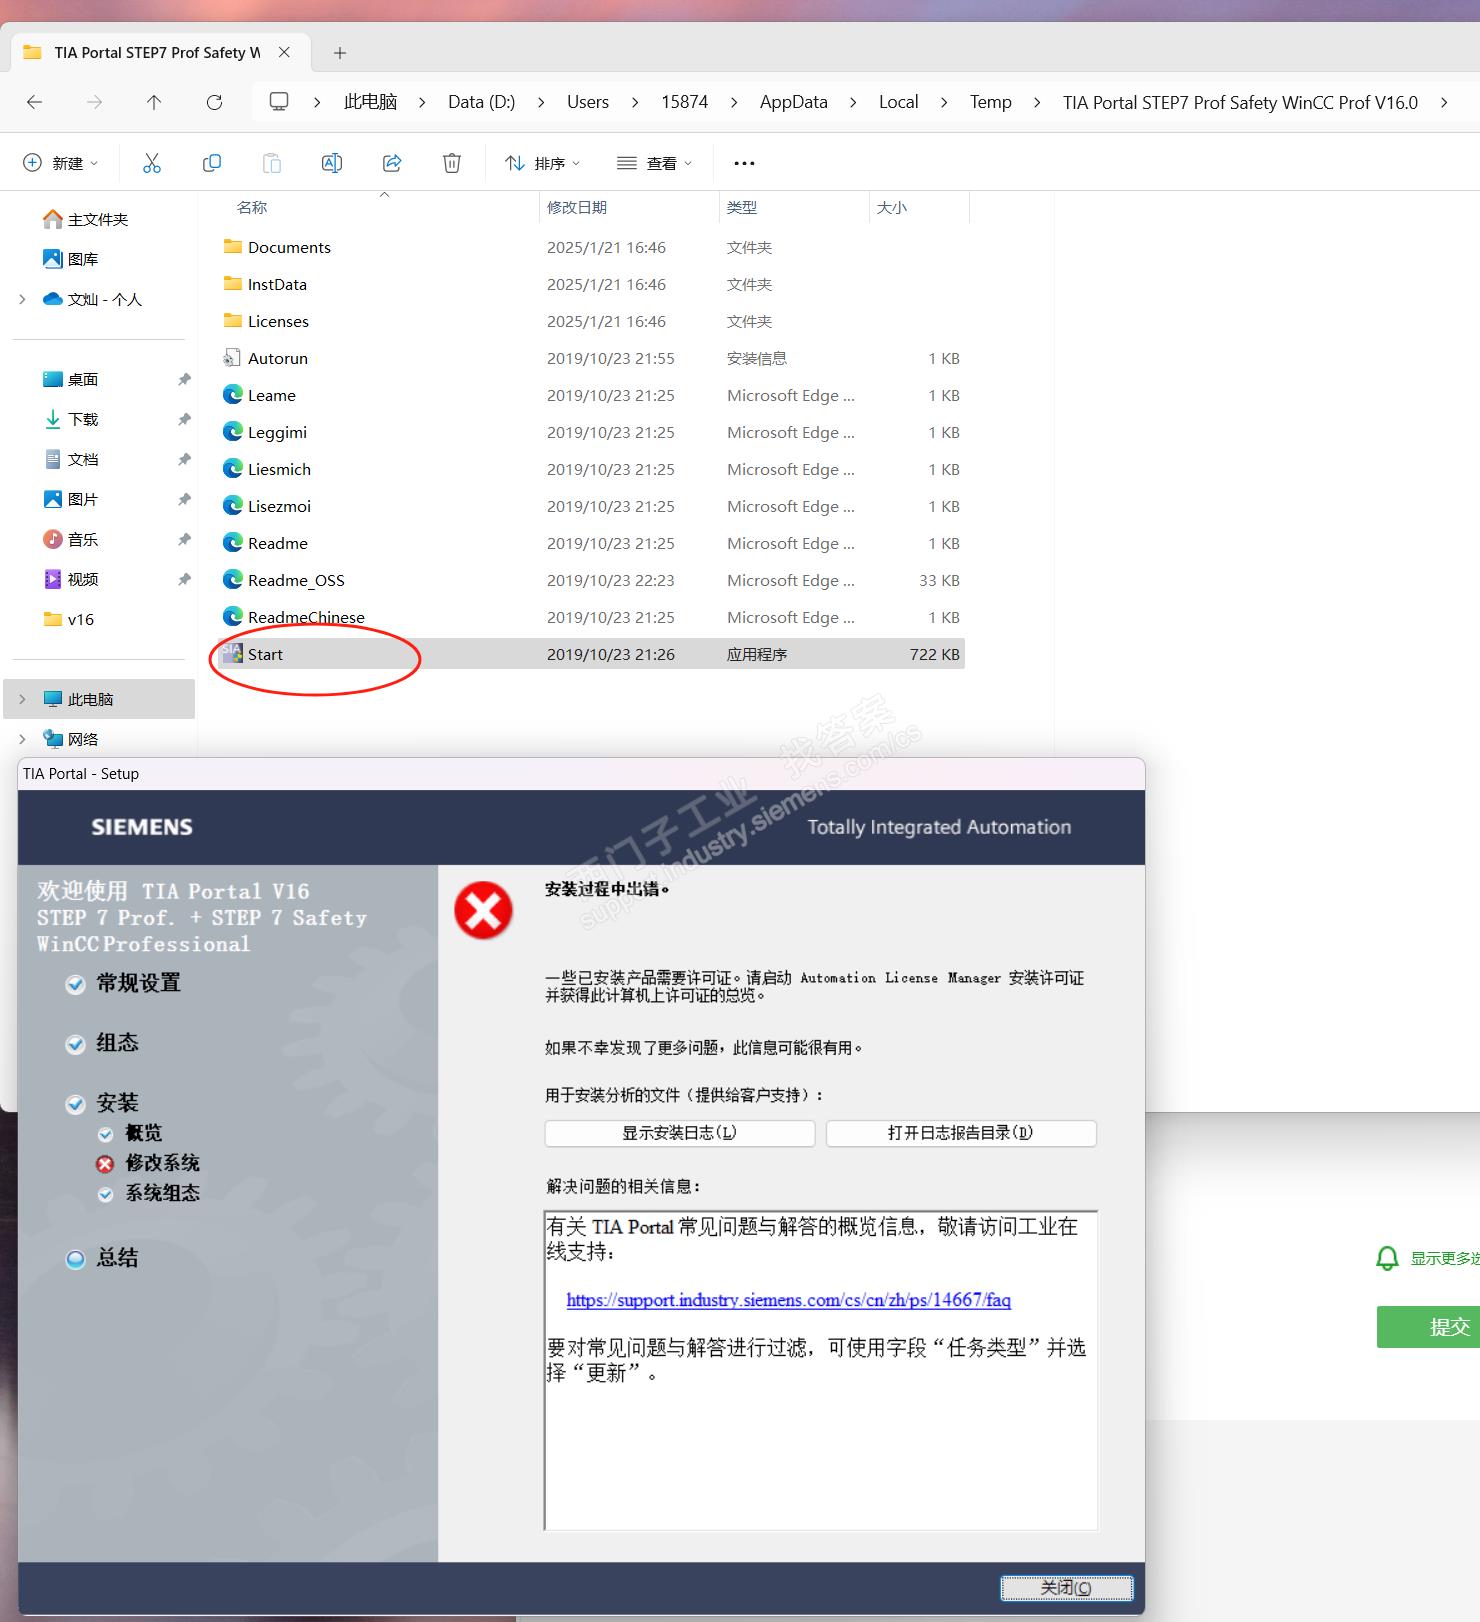Open the 查看 (View) dropdown

655,163
